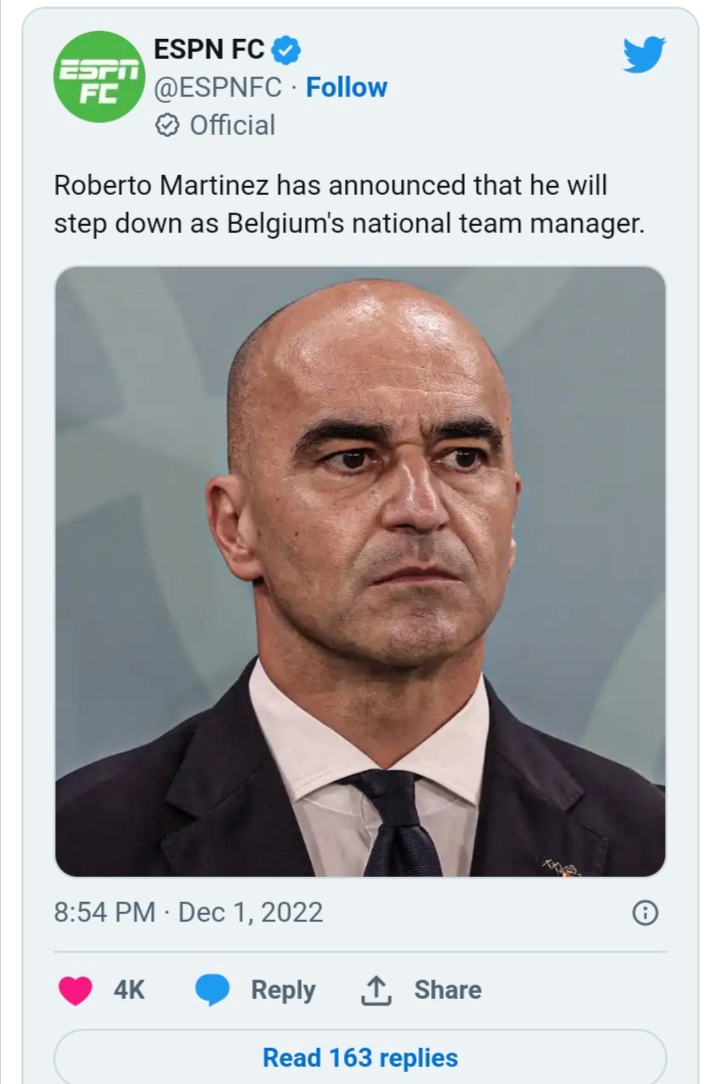
Task: Click the blue verified checkmark badge
Action: (285, 50)
